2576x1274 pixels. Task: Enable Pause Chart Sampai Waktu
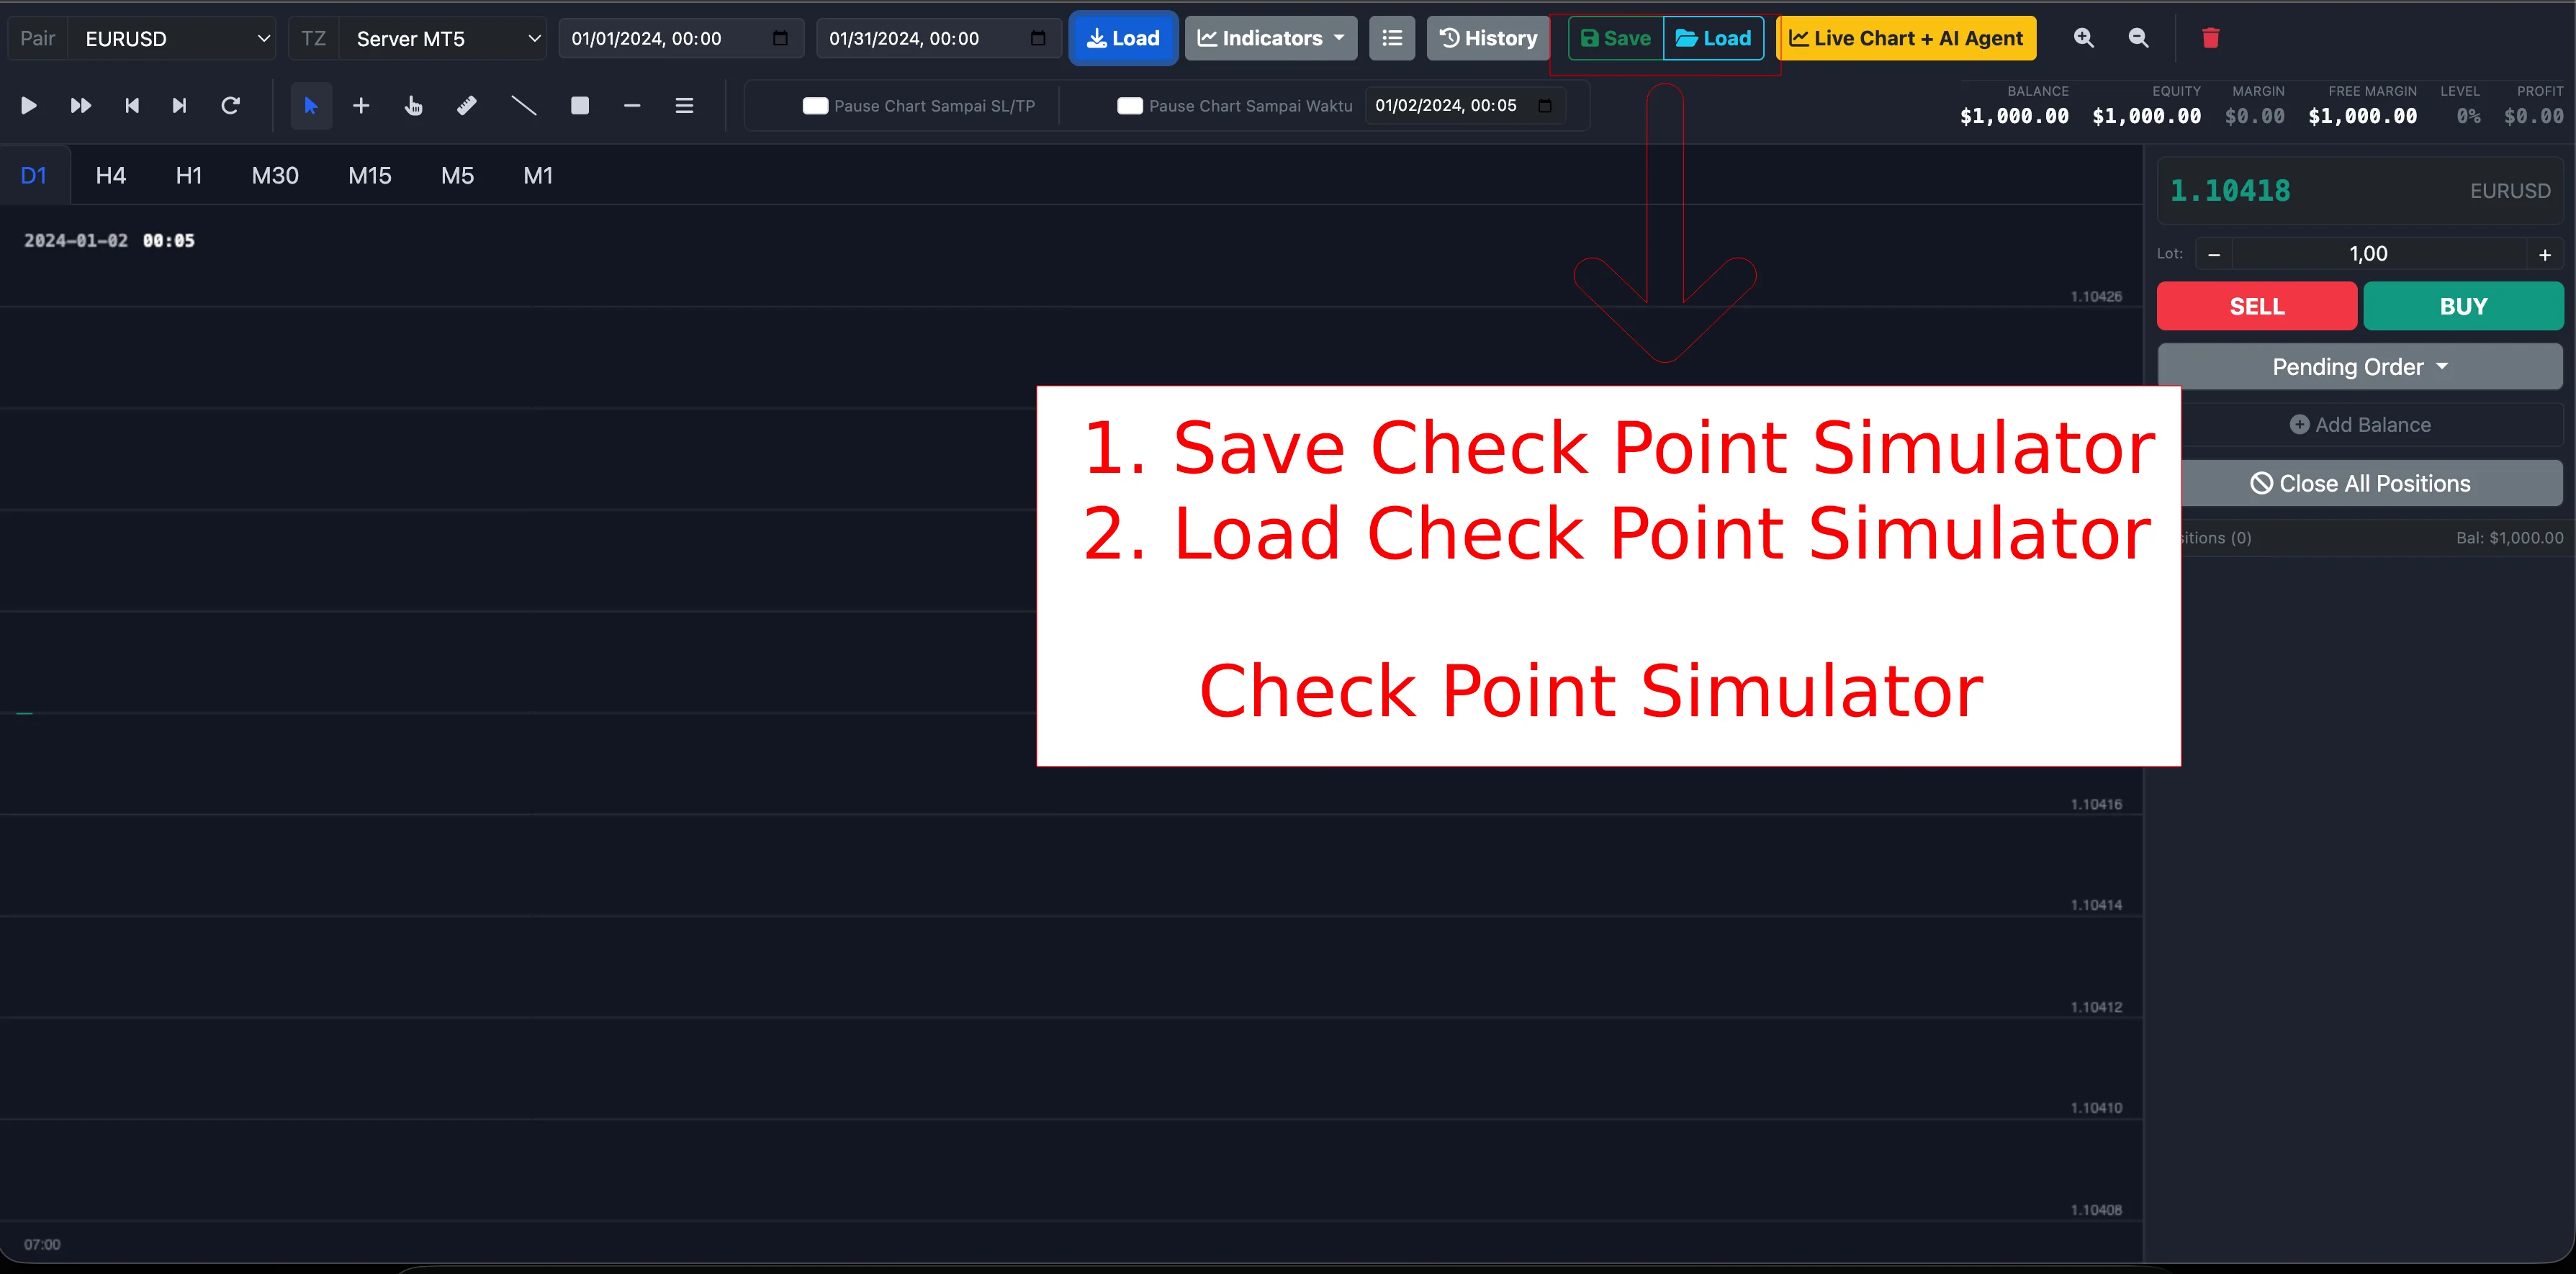pyautogui.click(x=1130, y=105)
